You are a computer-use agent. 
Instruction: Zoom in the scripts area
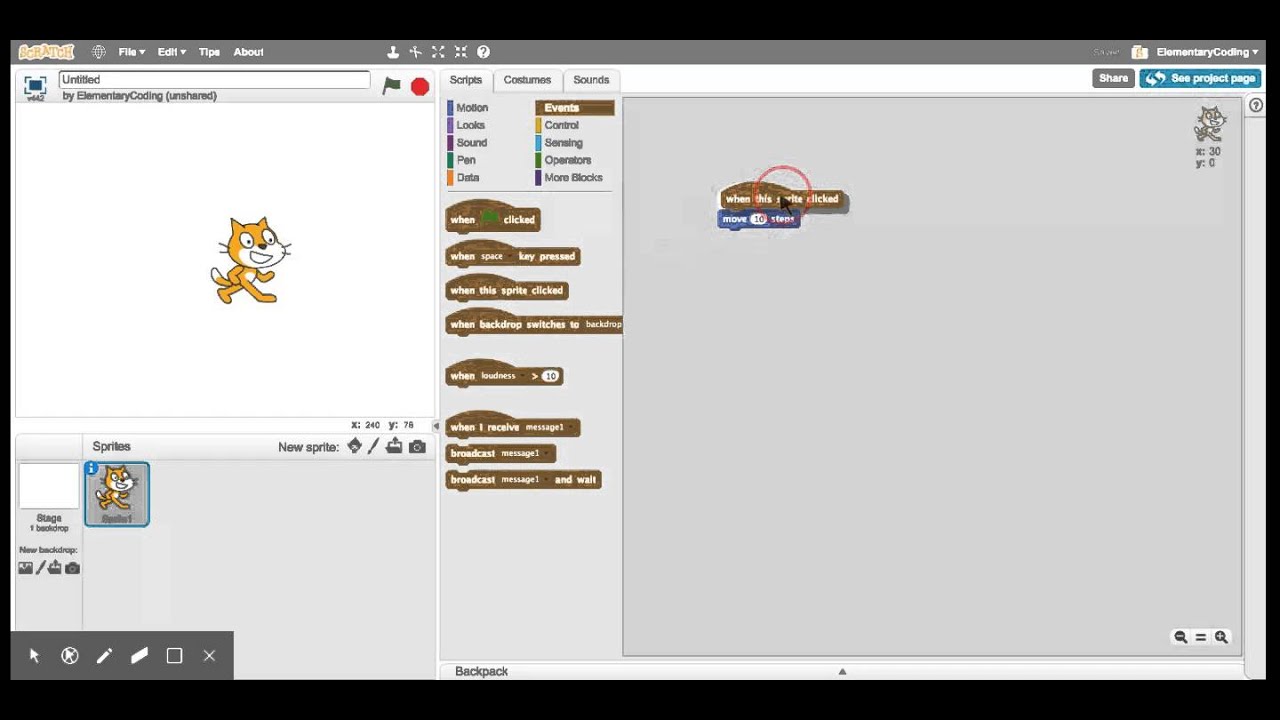coord(1221,637)
